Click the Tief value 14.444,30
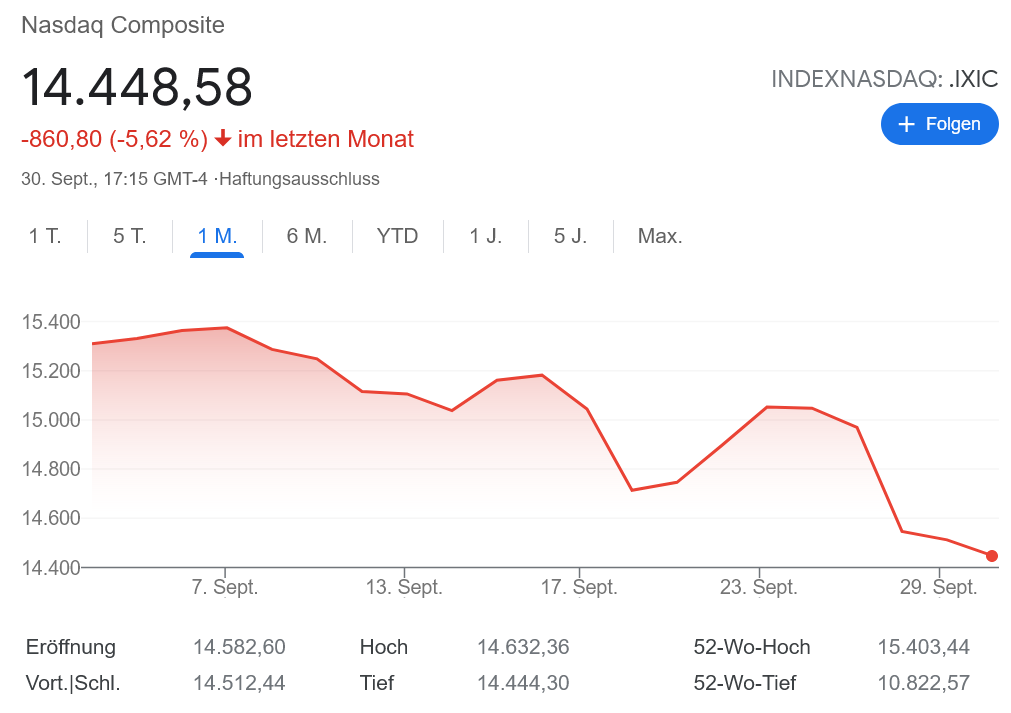This screenshot has width=1011, height=713. 523,683
